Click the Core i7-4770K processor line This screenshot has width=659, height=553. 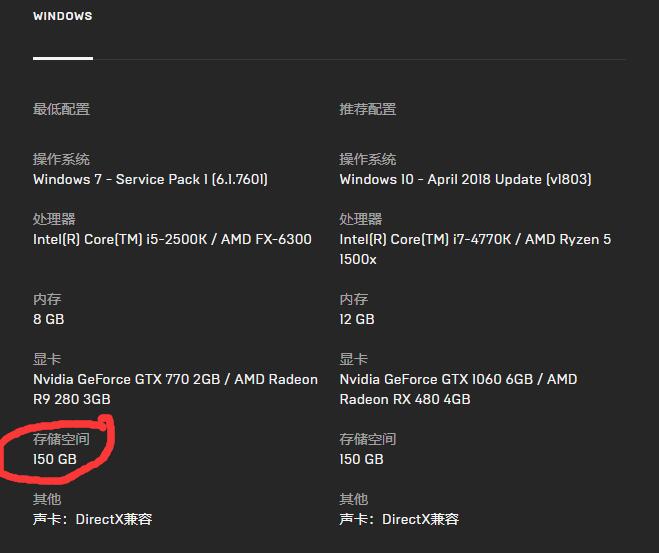(488, 240)
